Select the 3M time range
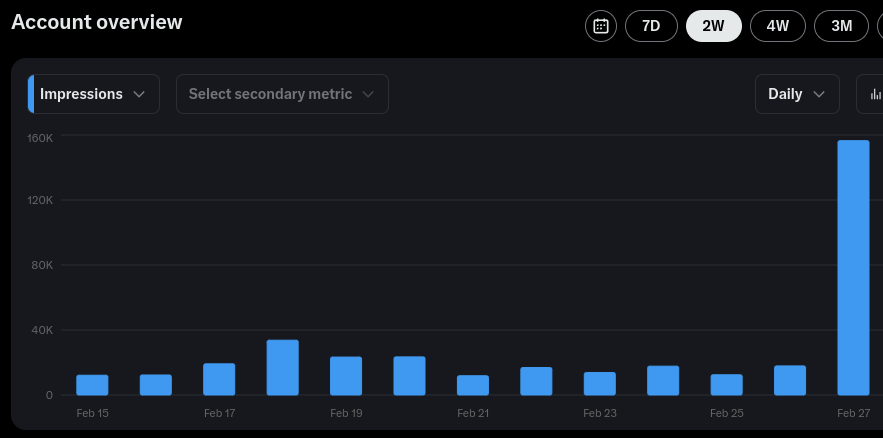The image size is (883, 438). tap(841, 26)
